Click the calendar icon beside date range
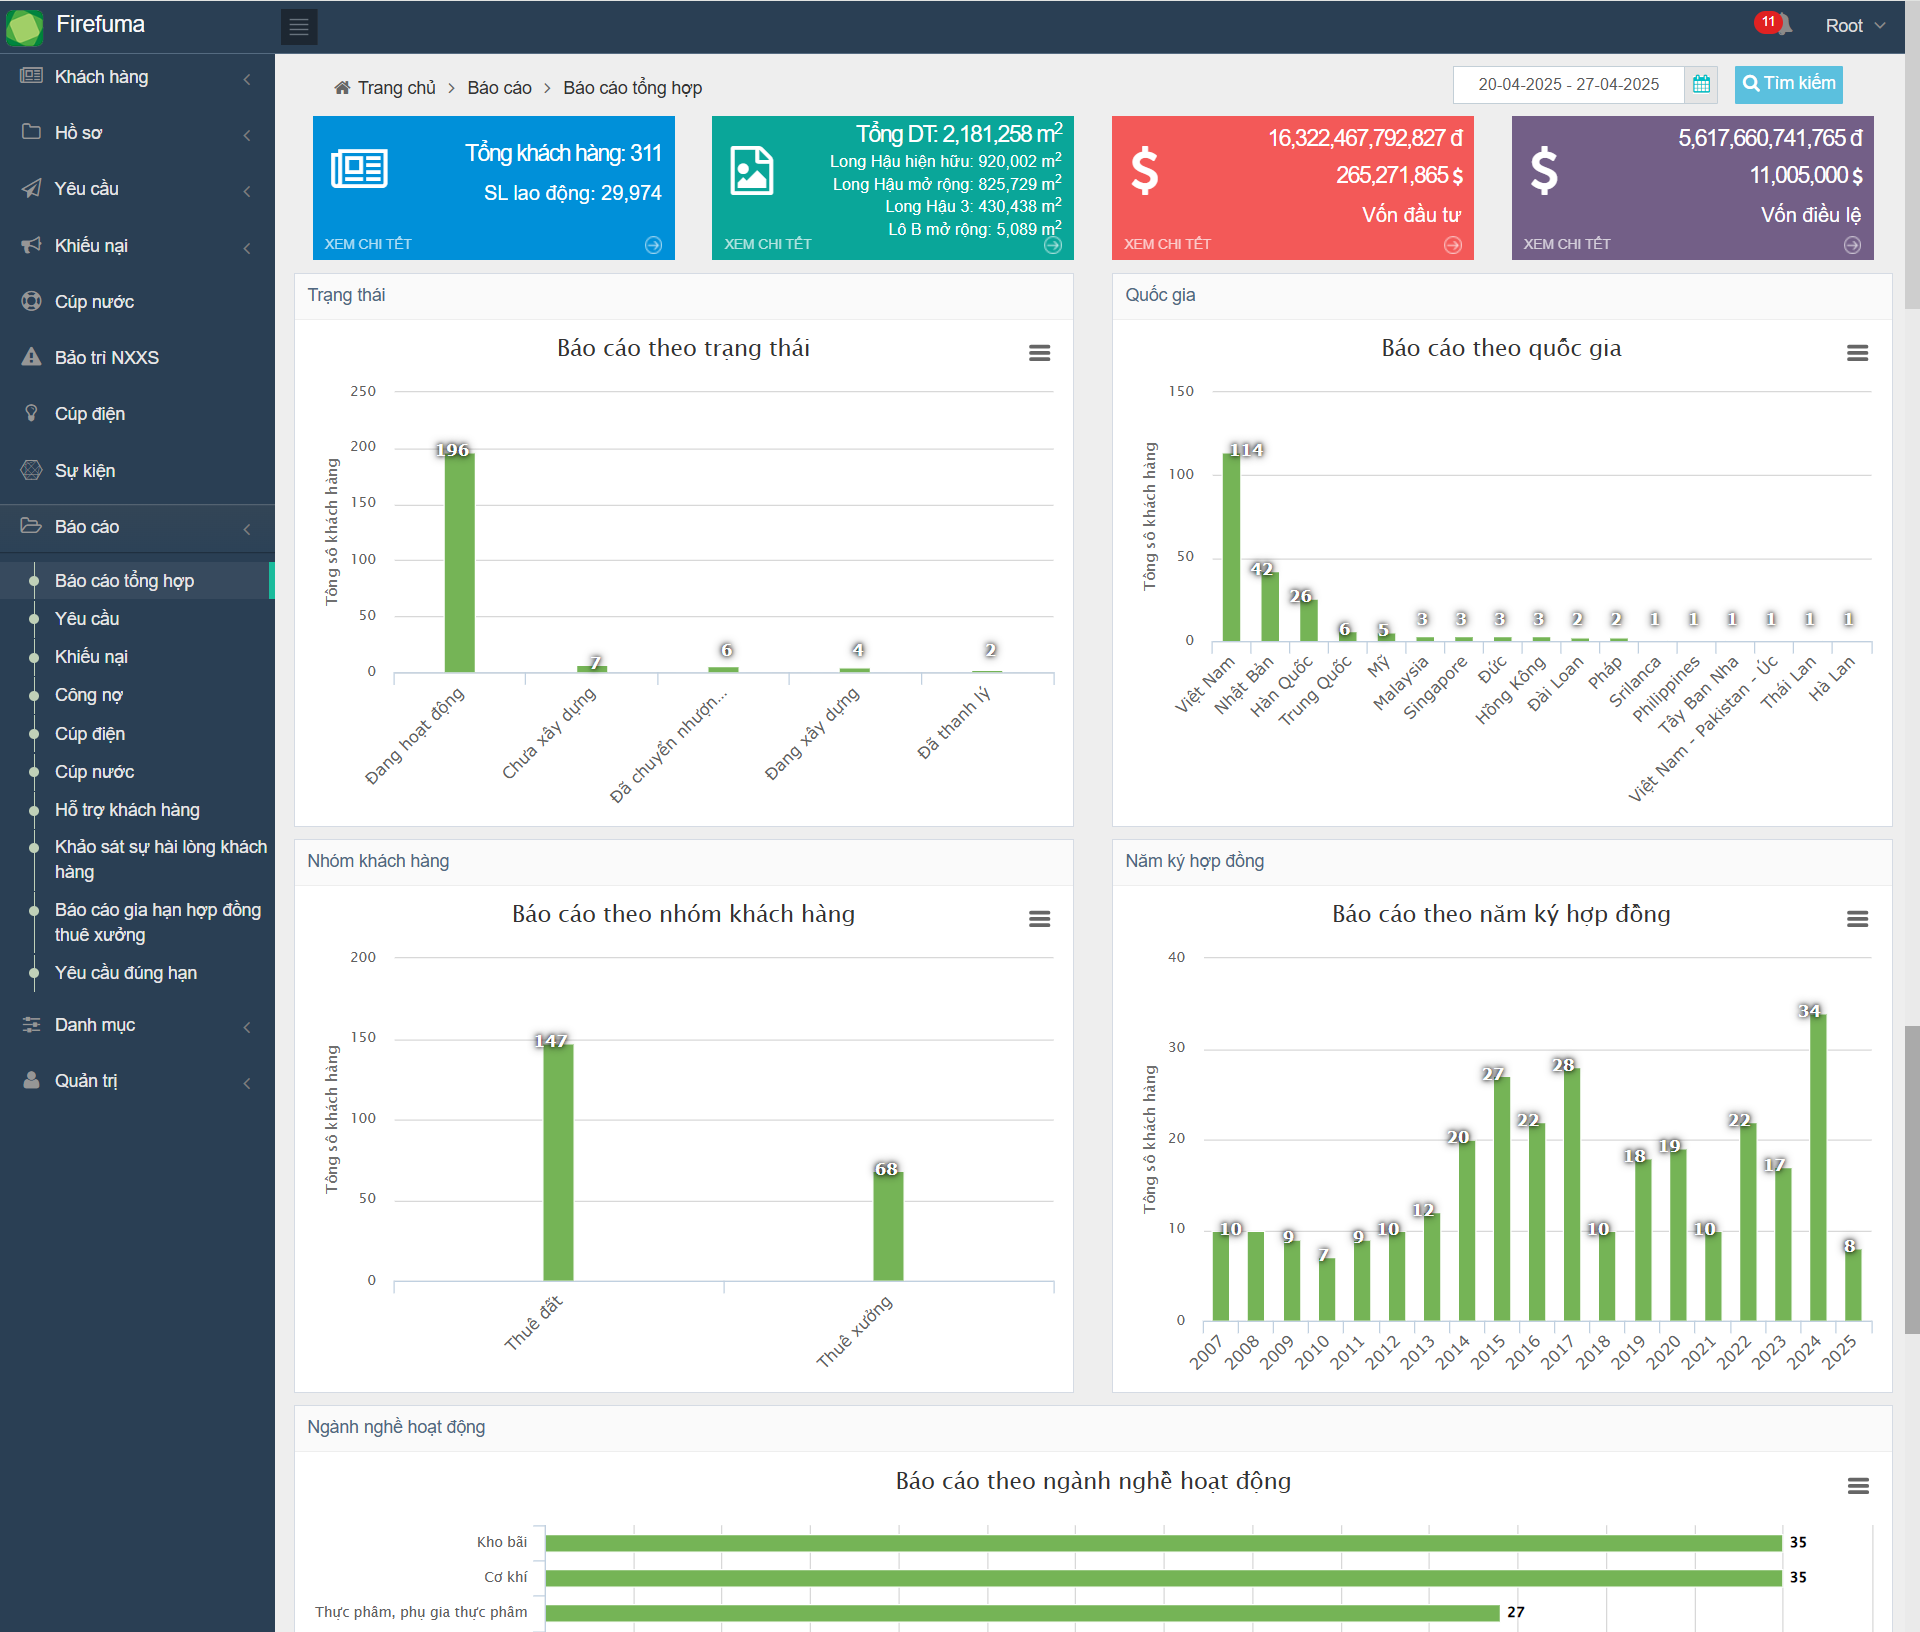Image resolution: width=1920 pixels, height=1632 pixels. coord(1701,85)
